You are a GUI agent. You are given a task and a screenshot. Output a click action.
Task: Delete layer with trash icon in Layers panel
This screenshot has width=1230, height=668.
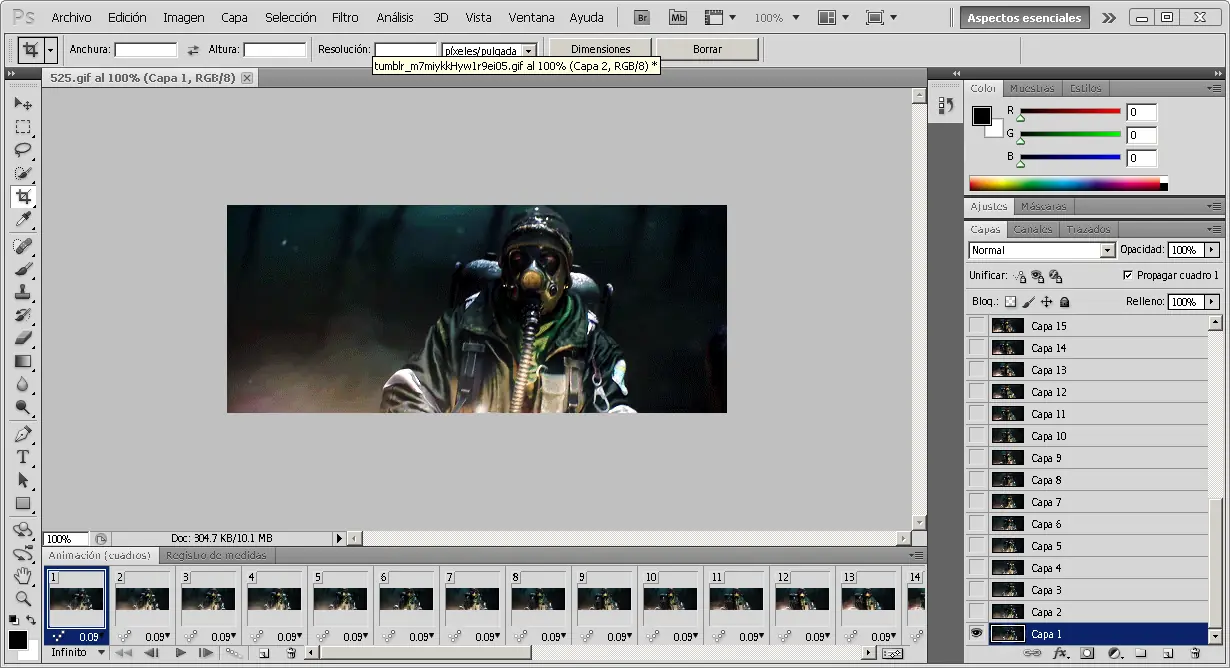1194,654
